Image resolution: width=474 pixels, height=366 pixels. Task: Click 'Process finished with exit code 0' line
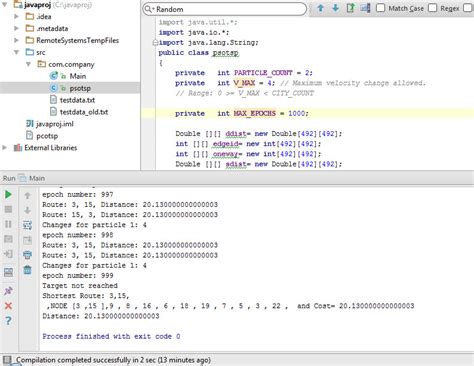(x=111, y=336)
